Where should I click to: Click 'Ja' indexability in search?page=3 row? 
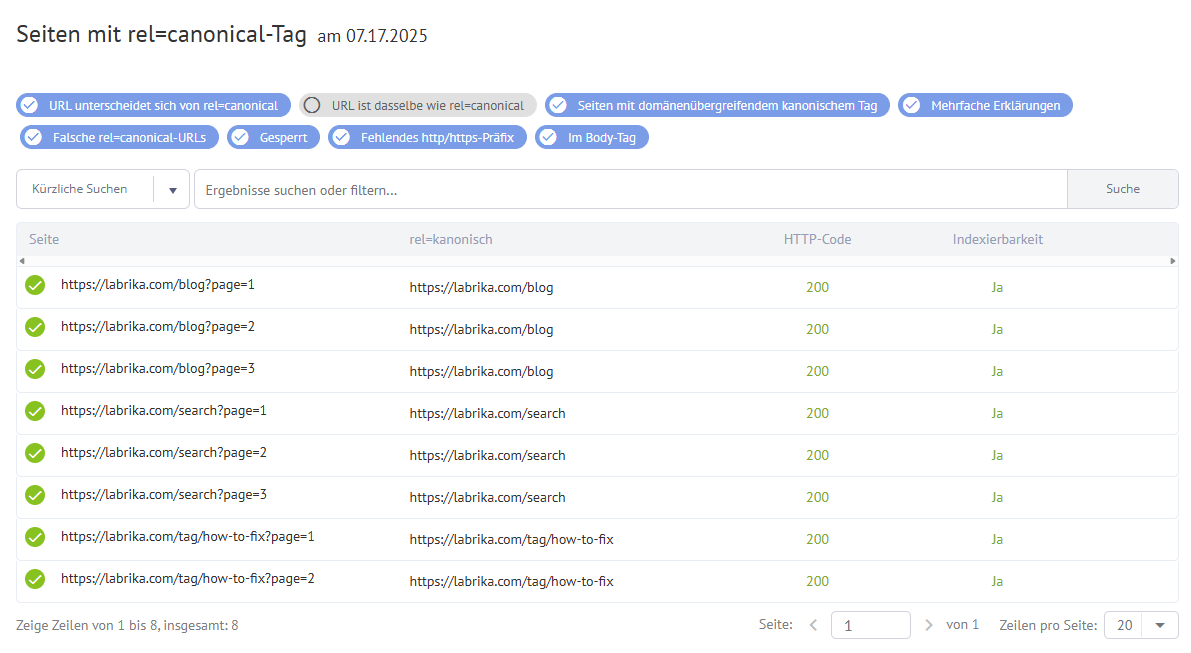(x=997, y=497)
